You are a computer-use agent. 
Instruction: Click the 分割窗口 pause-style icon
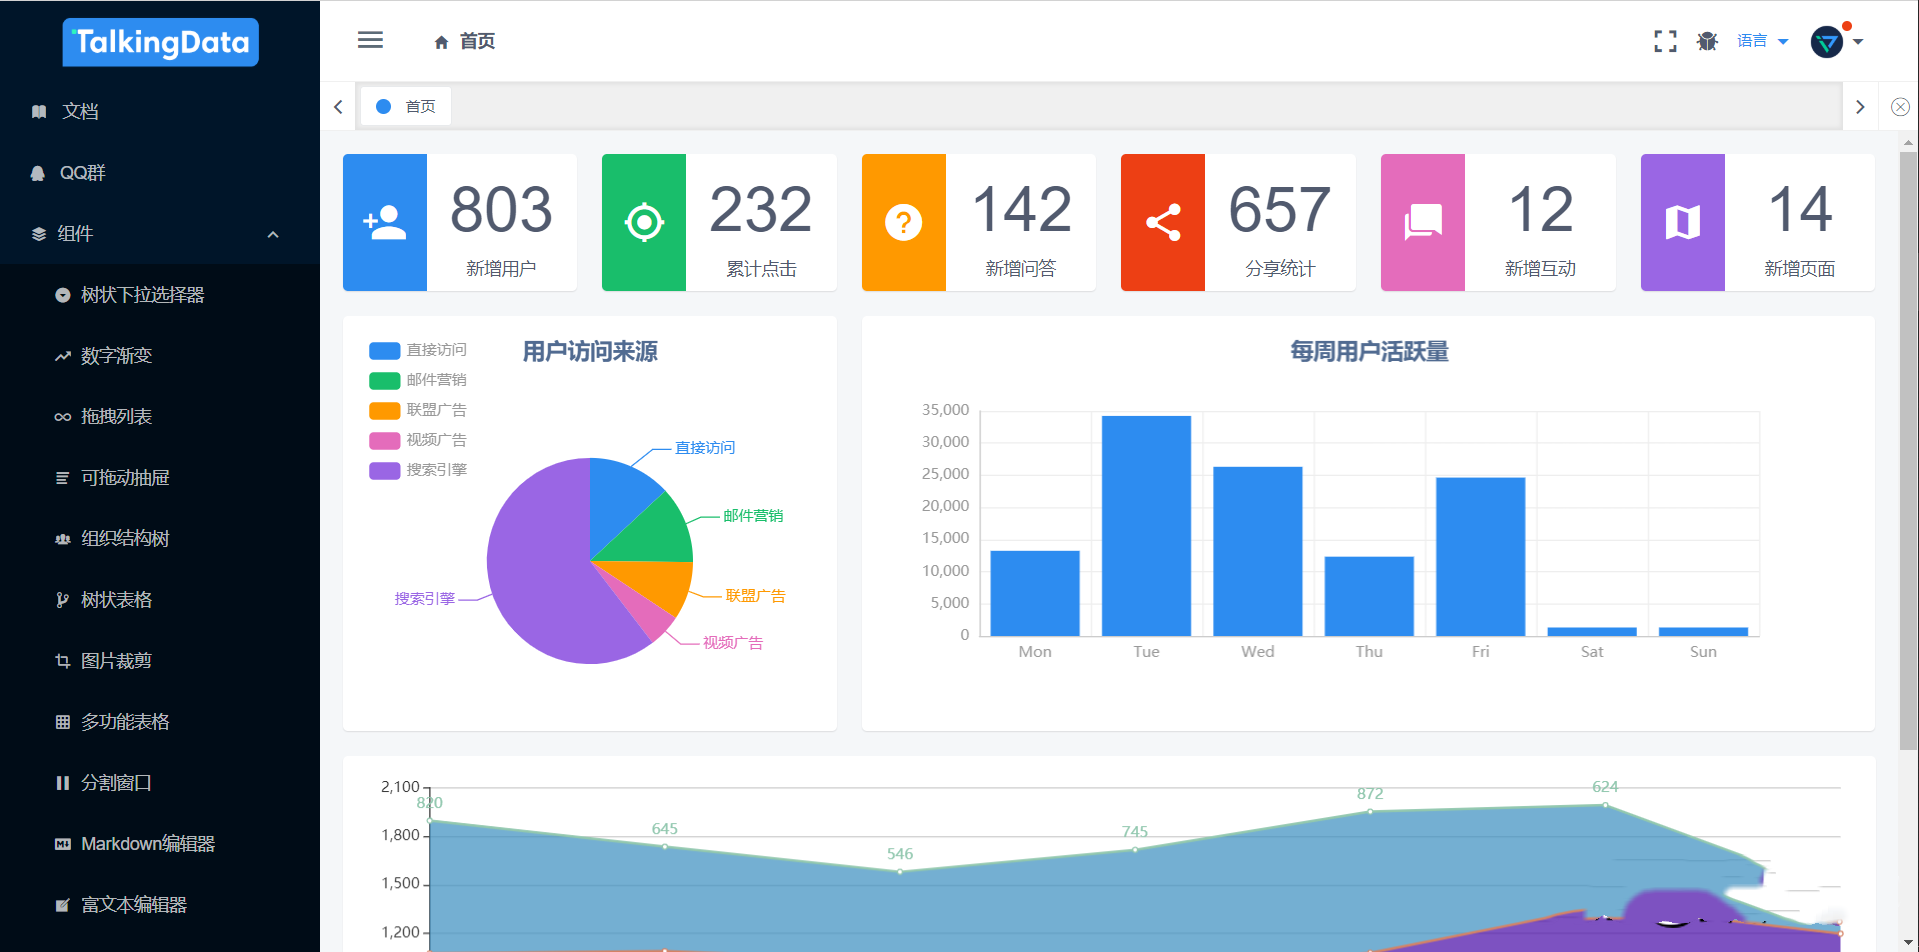pyautogui.click(x=62, y=783)
